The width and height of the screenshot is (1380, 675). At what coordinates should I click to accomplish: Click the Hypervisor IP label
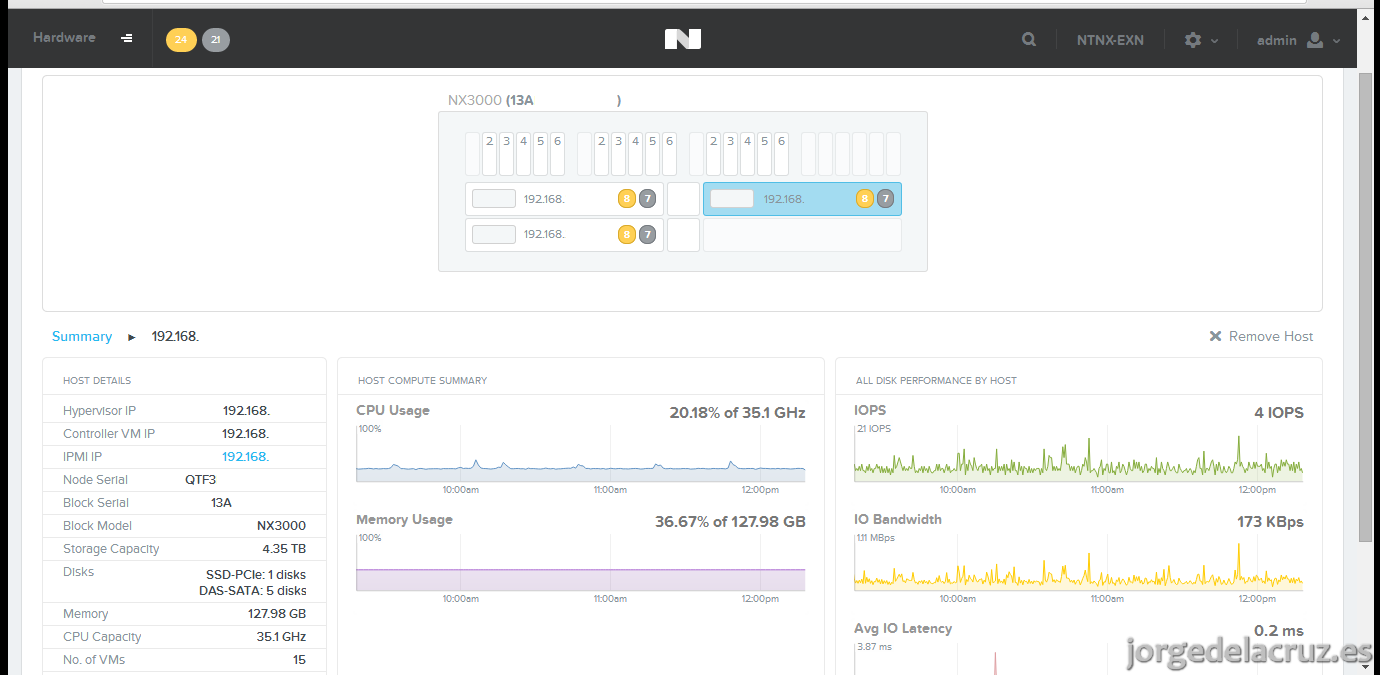coord(99,411)
